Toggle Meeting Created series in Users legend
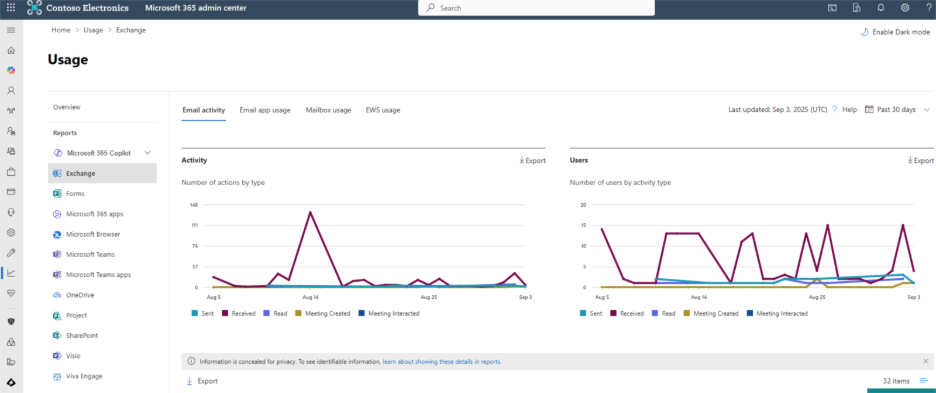 [x=711, y=313]
